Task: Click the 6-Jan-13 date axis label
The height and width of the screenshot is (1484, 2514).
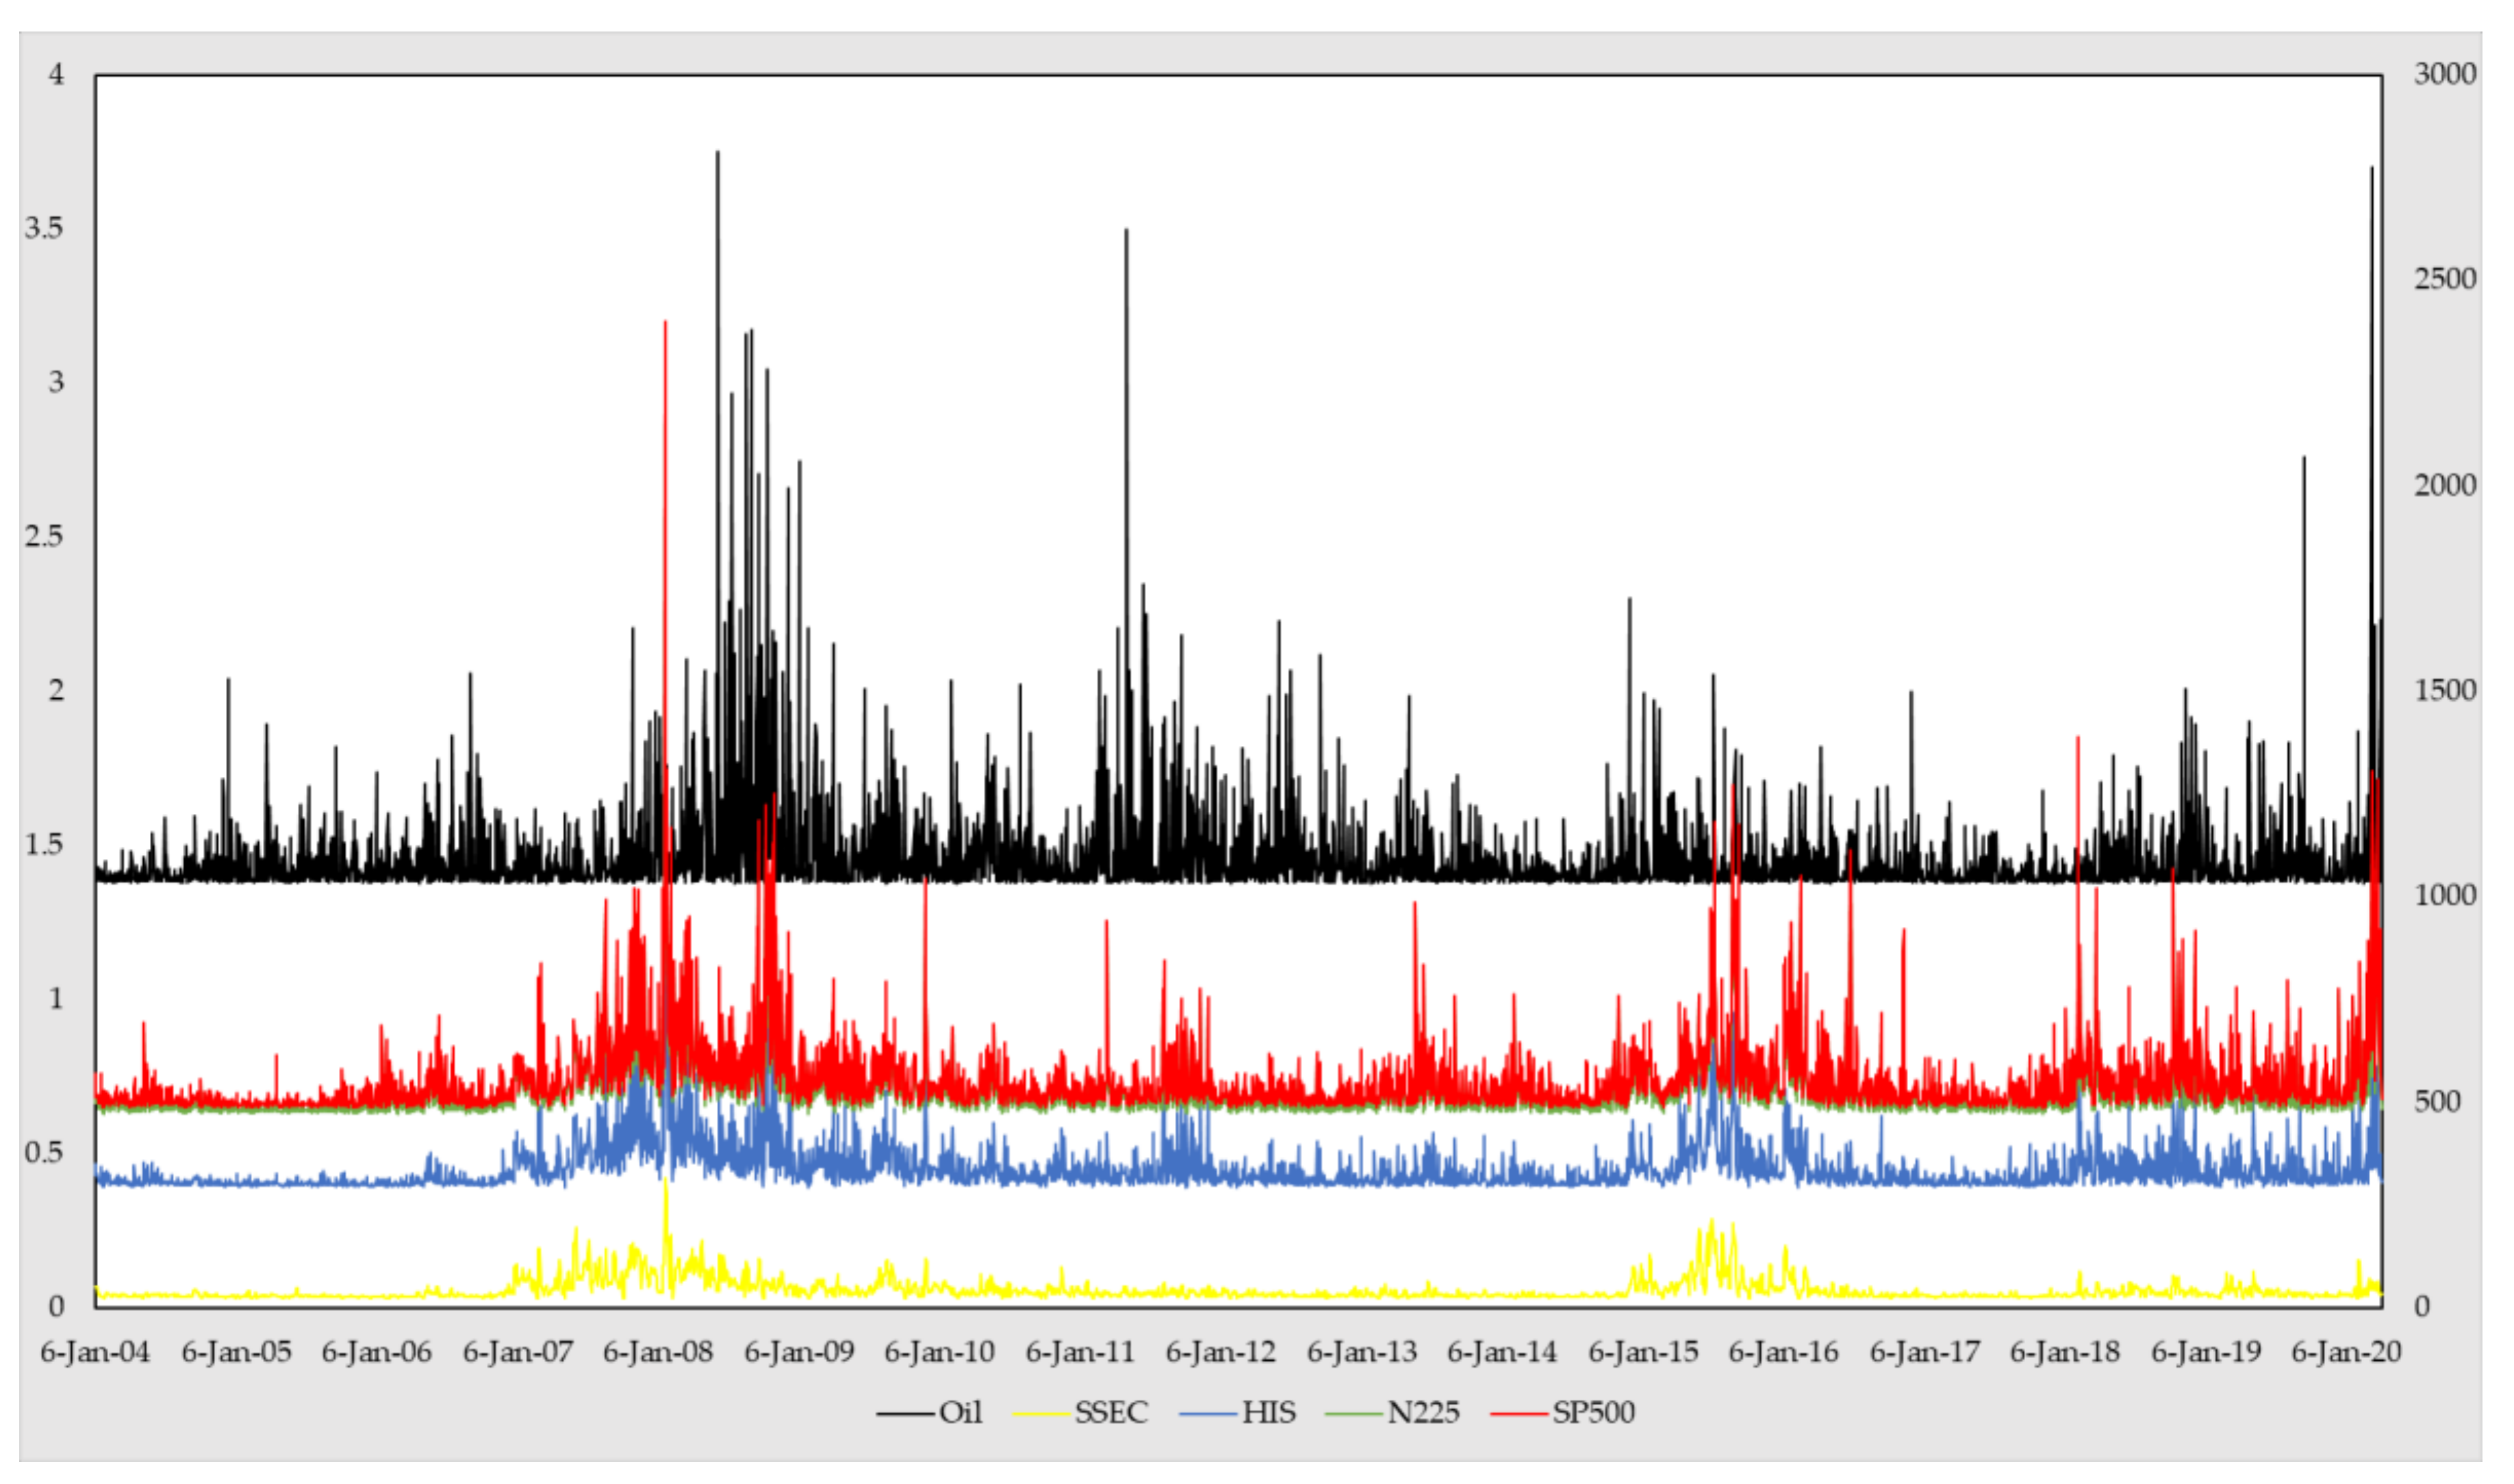Action: [1362, 1352]
